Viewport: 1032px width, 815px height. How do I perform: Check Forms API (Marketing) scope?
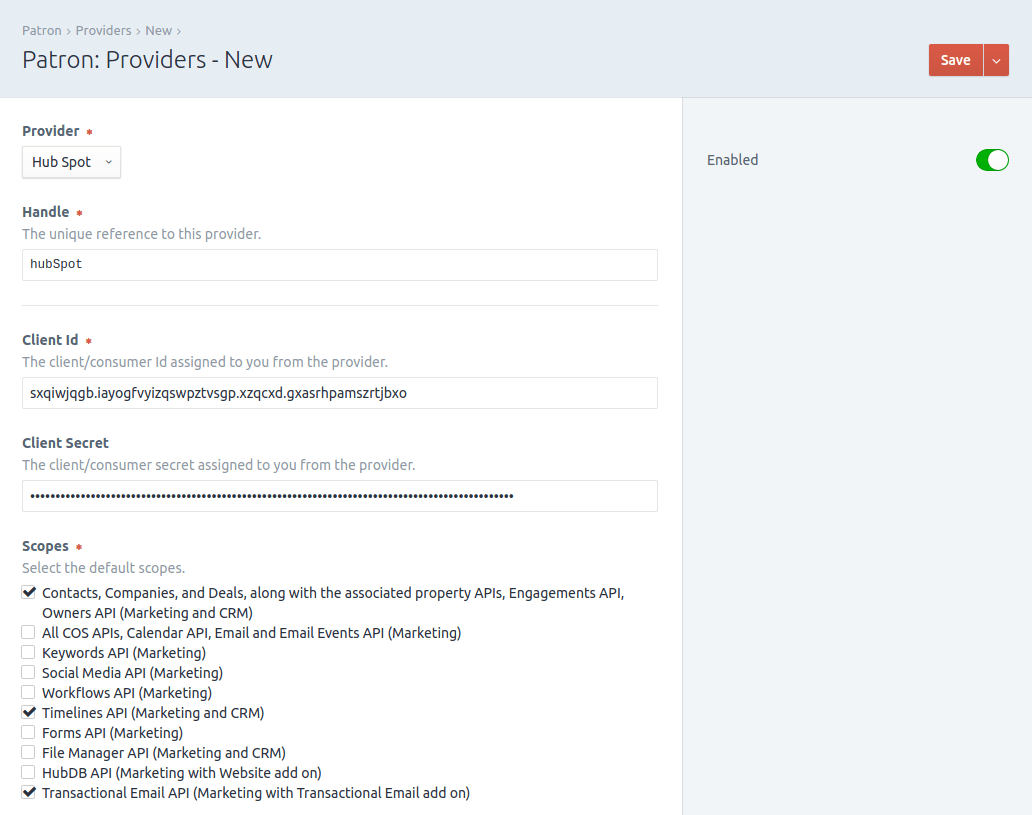pyautogui.click(x=28, y=733)
